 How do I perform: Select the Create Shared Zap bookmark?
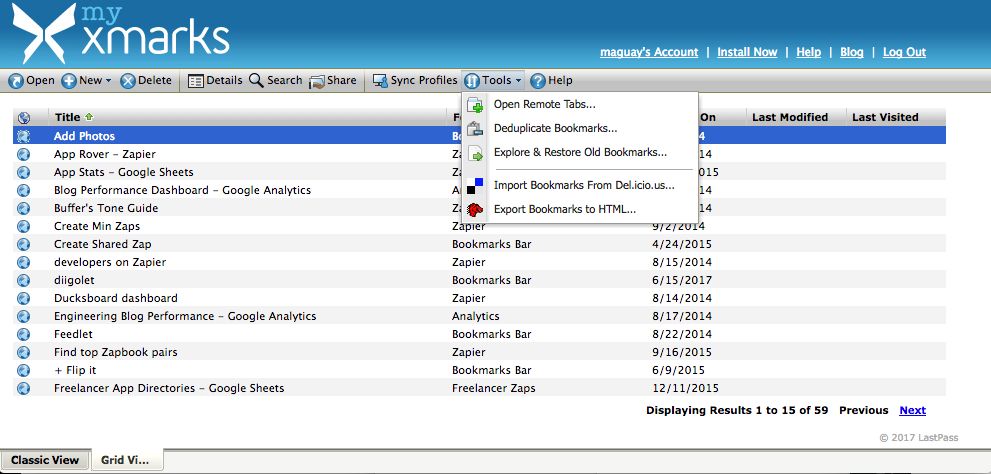coord(102,244)
